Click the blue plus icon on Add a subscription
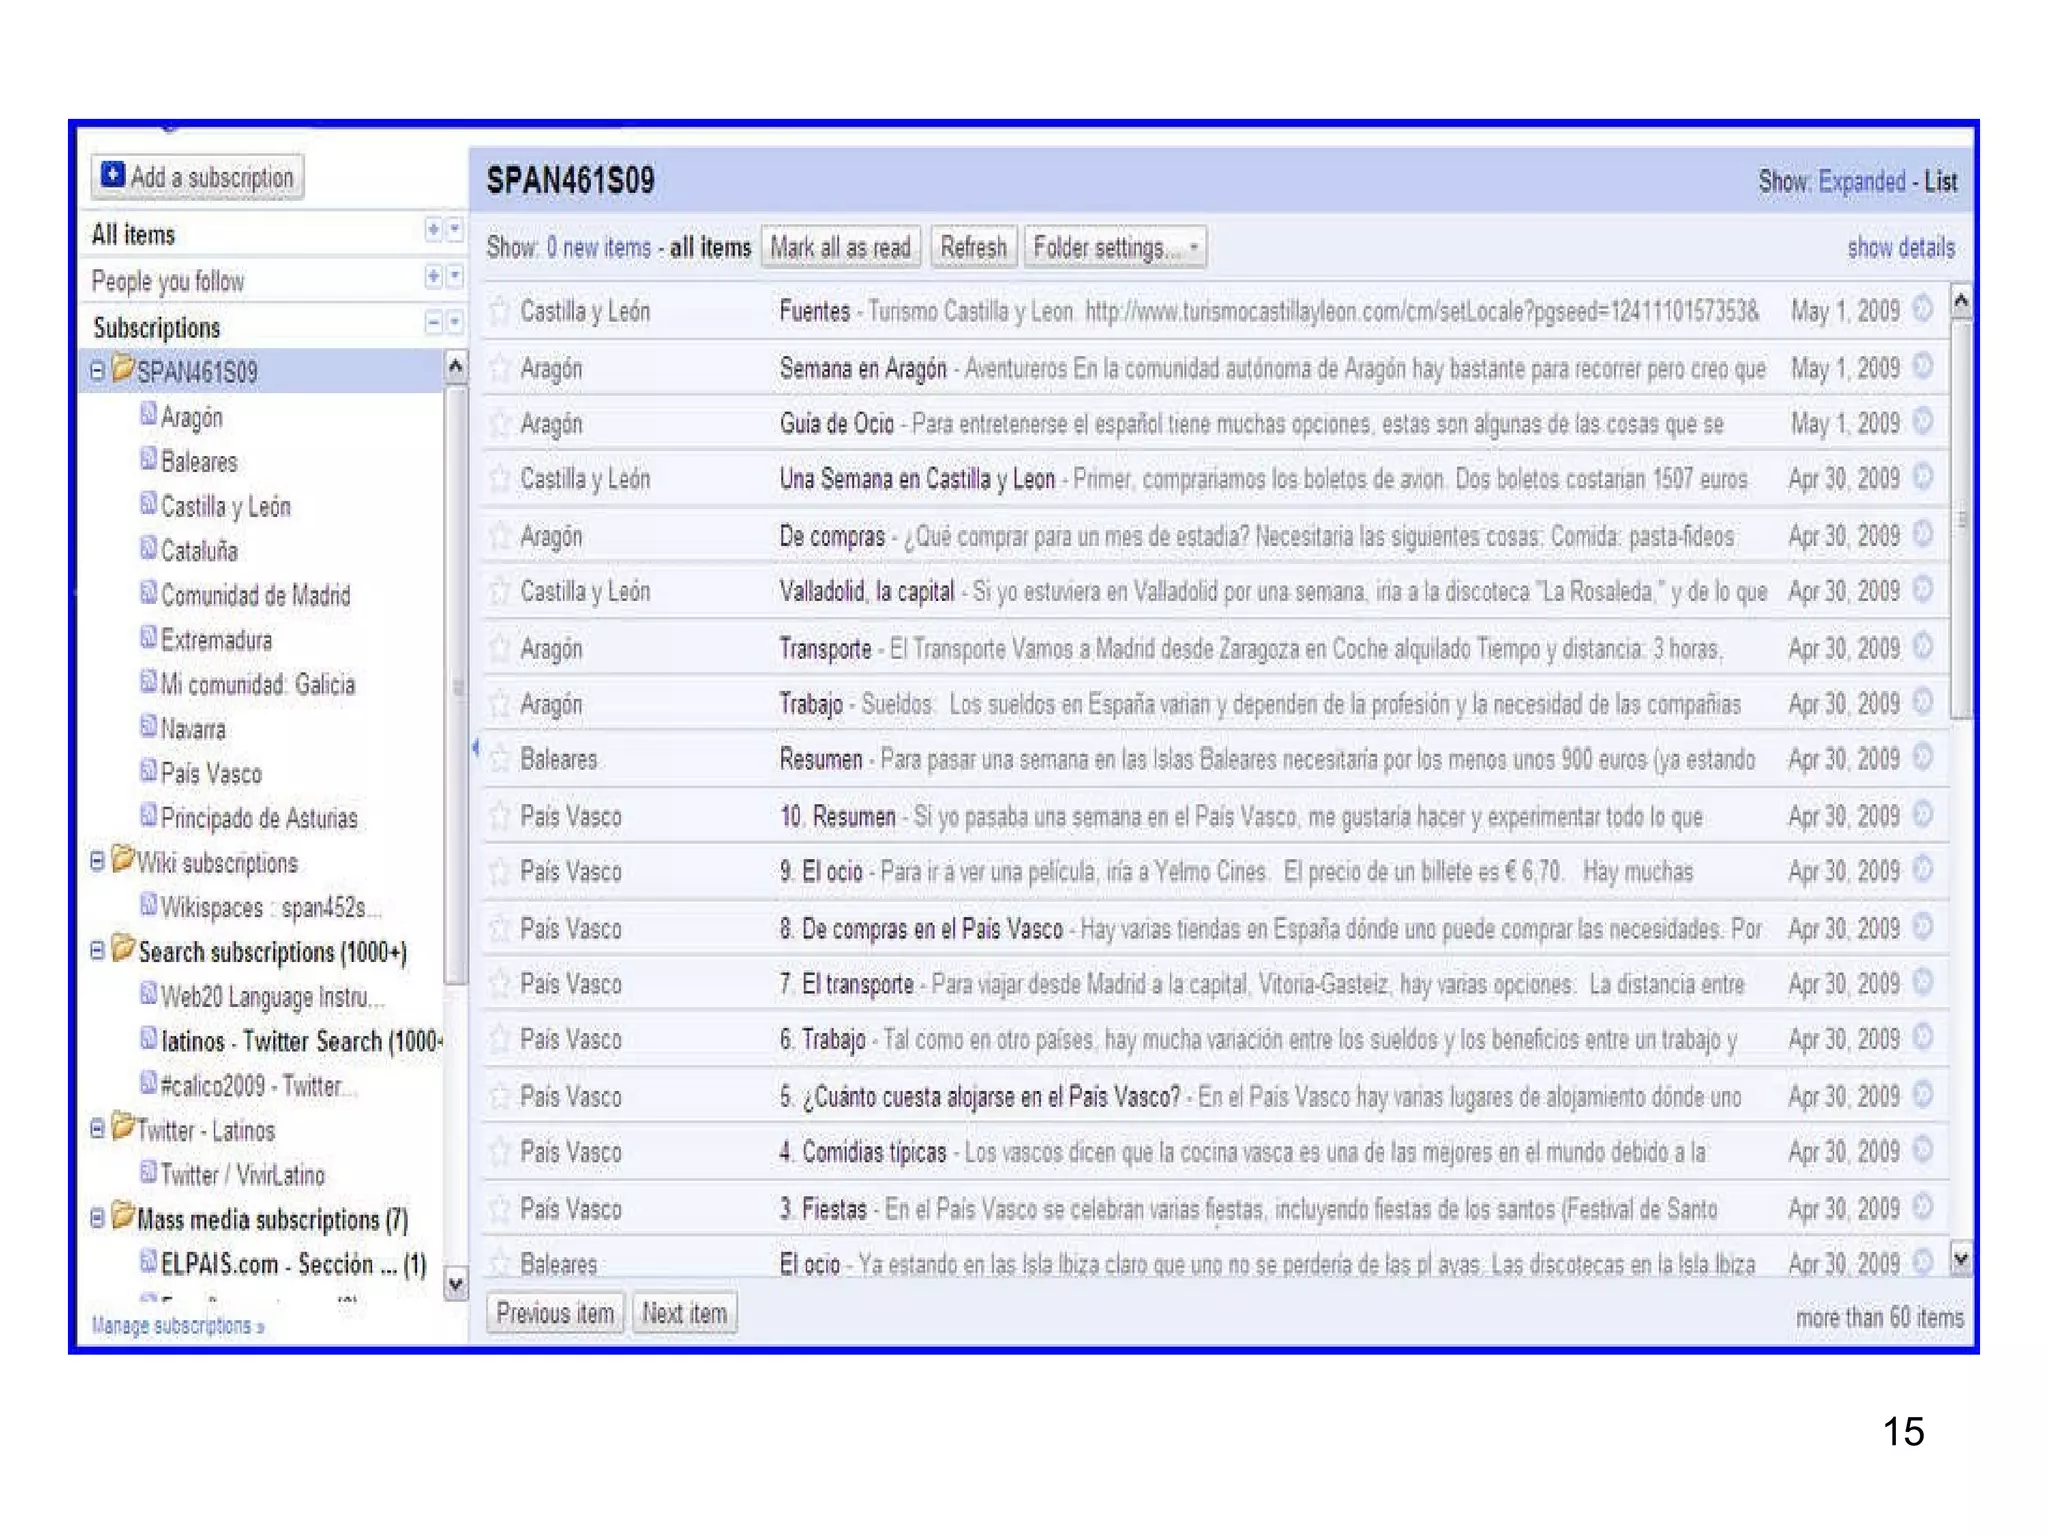 click(113, 175)
